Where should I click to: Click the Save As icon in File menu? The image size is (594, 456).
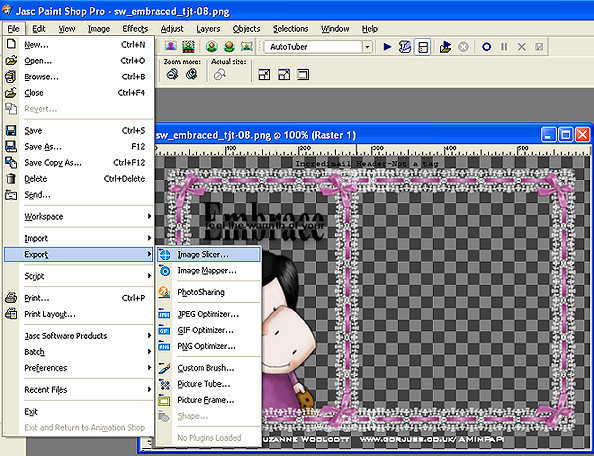11,146
